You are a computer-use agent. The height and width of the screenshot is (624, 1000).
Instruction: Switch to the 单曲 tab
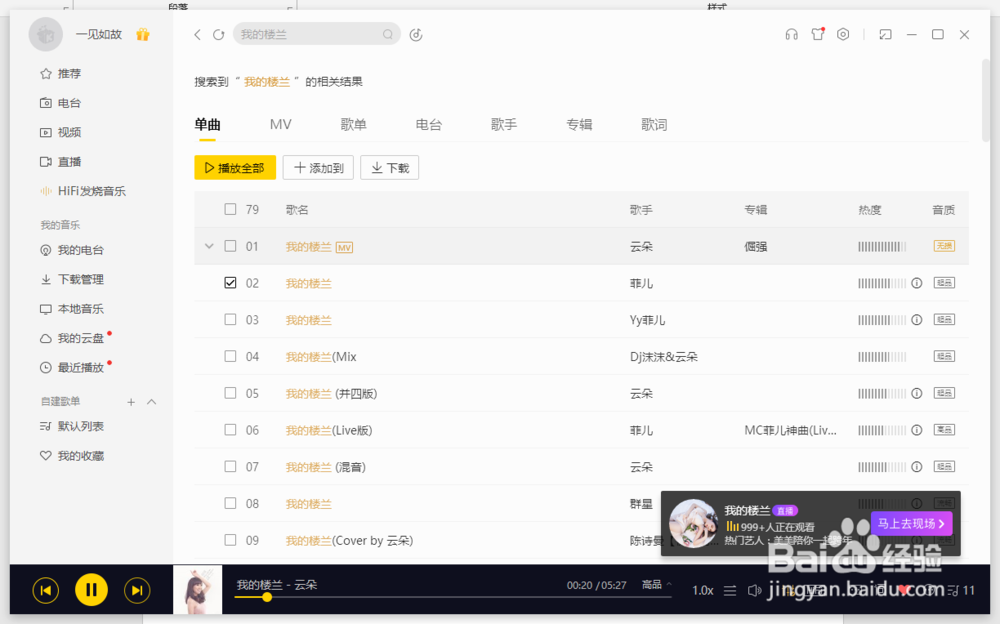click(x=207, y=124)
